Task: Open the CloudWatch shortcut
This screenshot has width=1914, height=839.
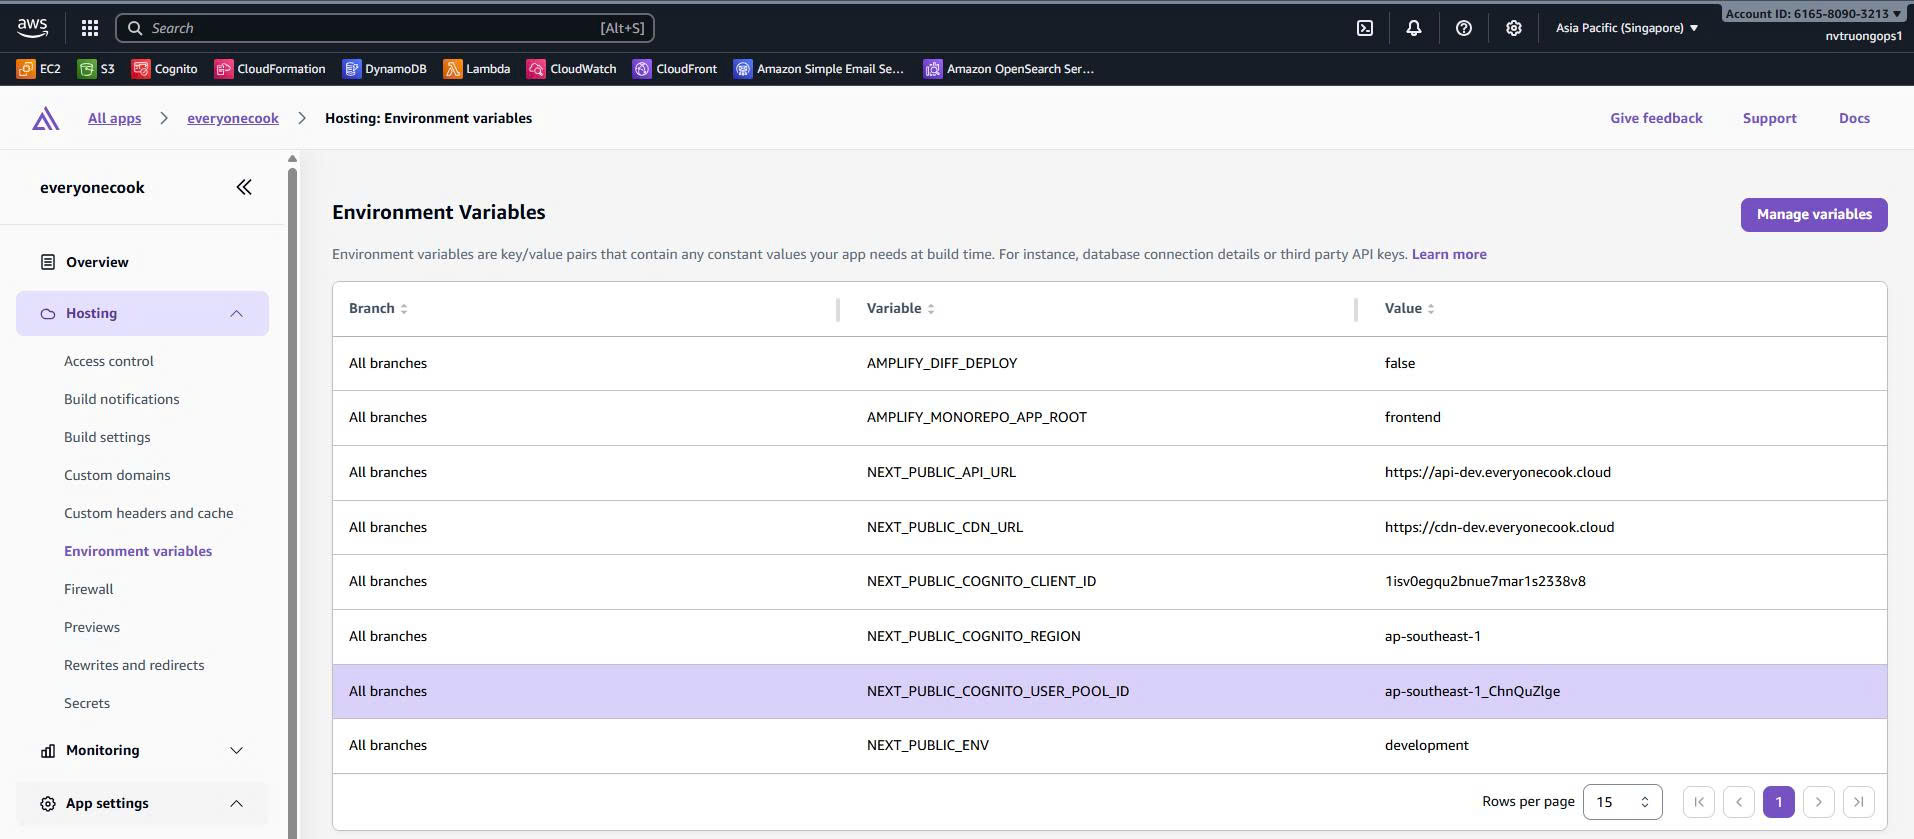Action: [x=572, y=69]
